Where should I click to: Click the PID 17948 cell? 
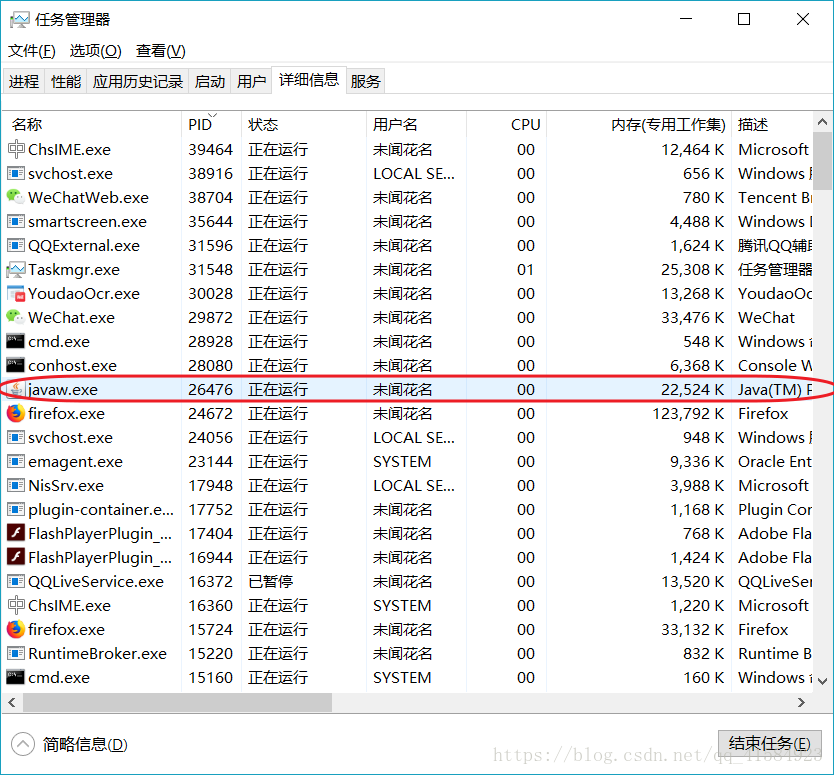[211, 485]
